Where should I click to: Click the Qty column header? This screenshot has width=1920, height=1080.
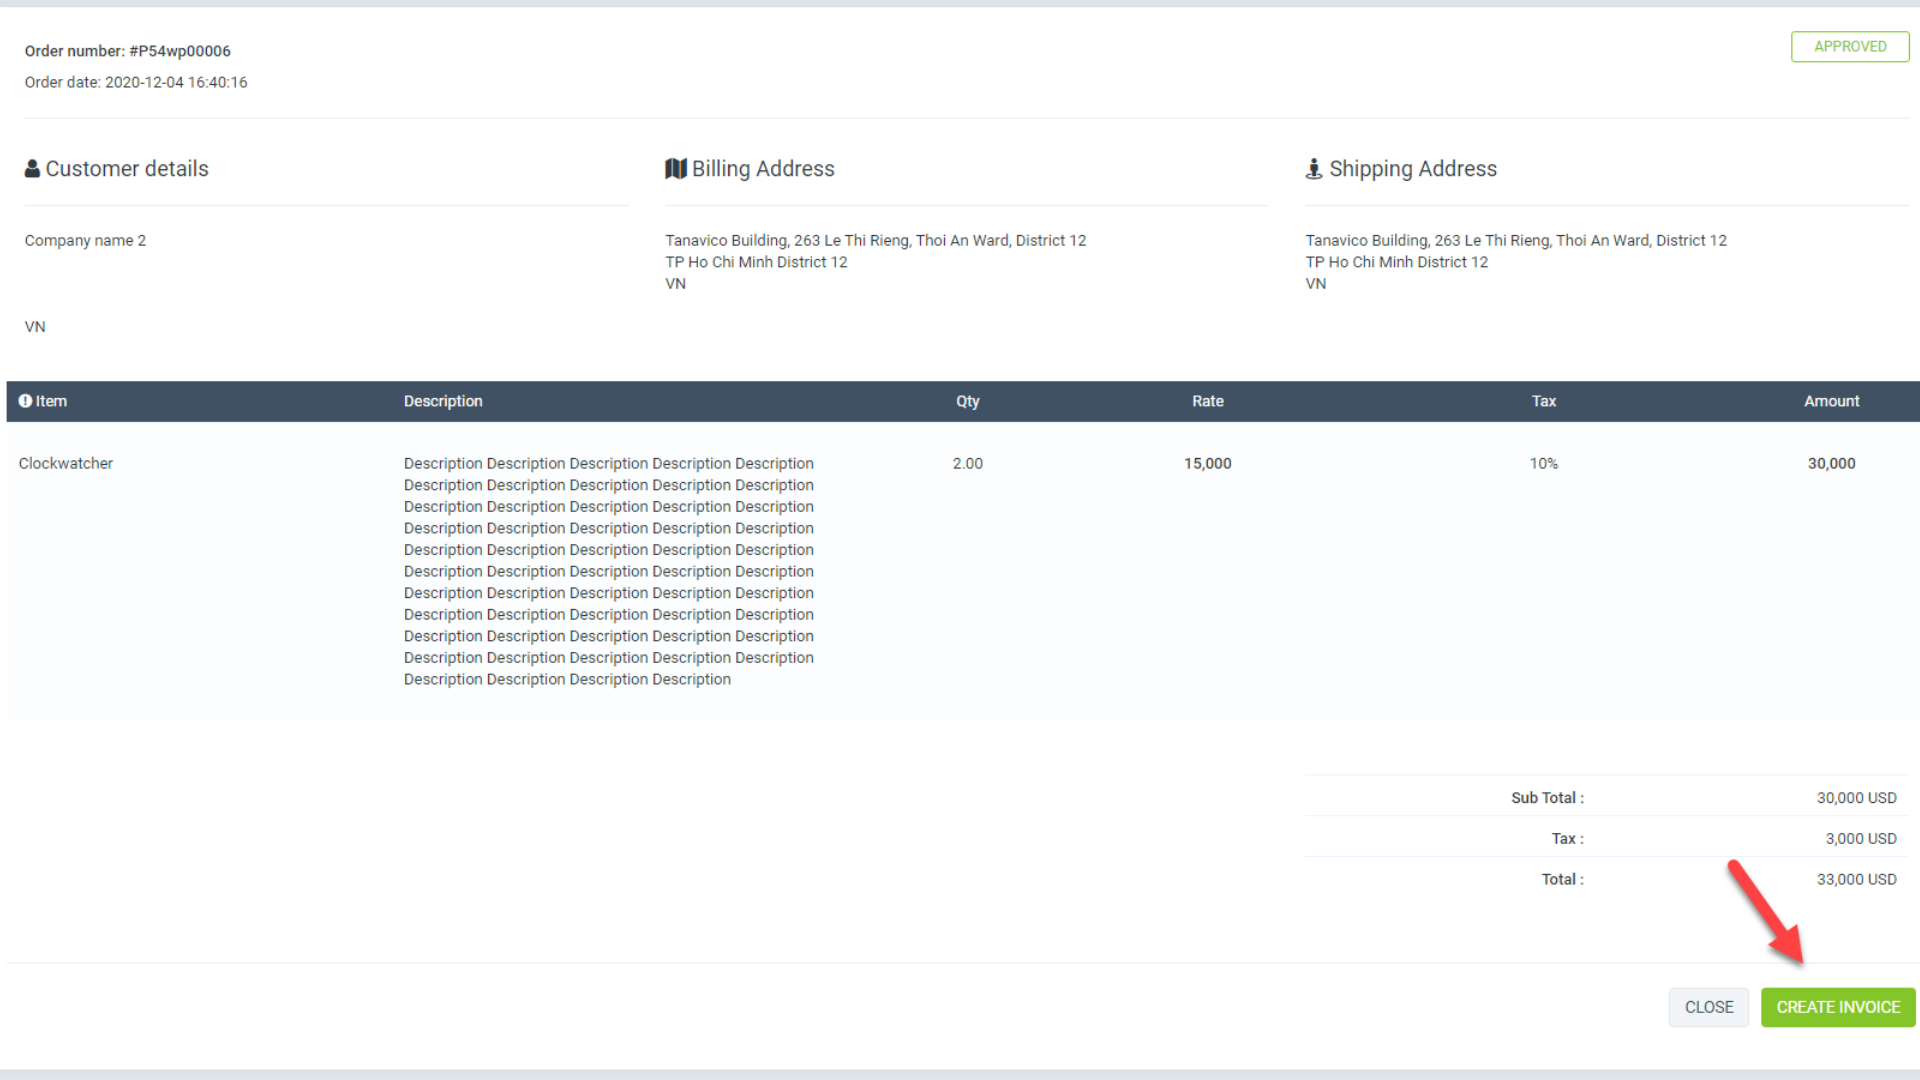[x=967, y=401]
